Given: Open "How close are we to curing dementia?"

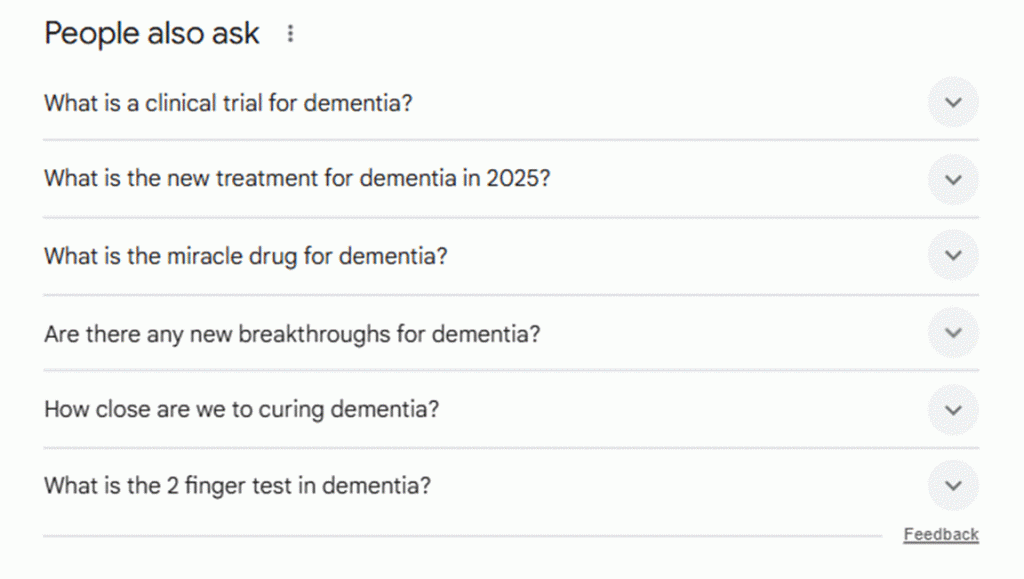Looking at the screenshot, I should tap(241, 410).
